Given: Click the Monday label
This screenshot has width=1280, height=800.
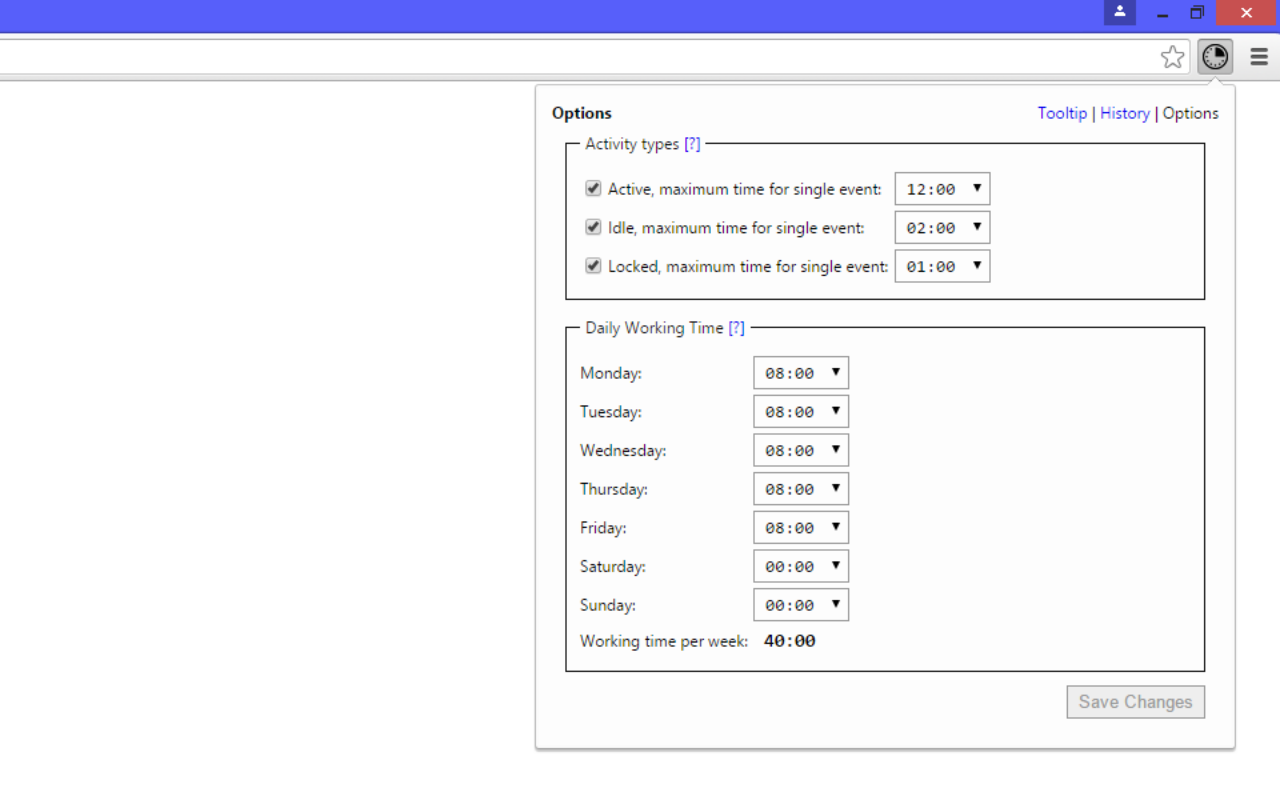Looking at the screenshot, I should [611, 373].
